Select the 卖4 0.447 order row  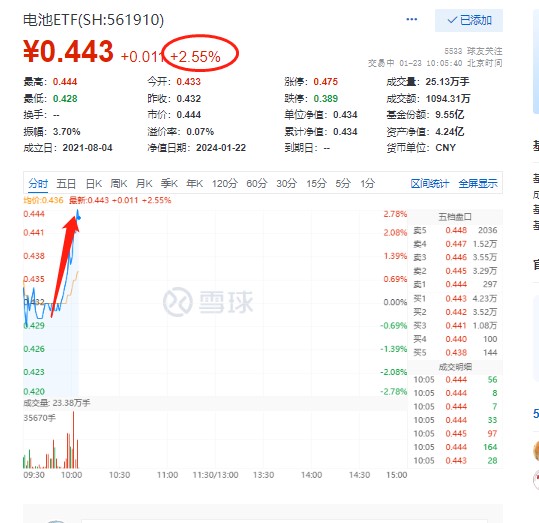(455, 244)
